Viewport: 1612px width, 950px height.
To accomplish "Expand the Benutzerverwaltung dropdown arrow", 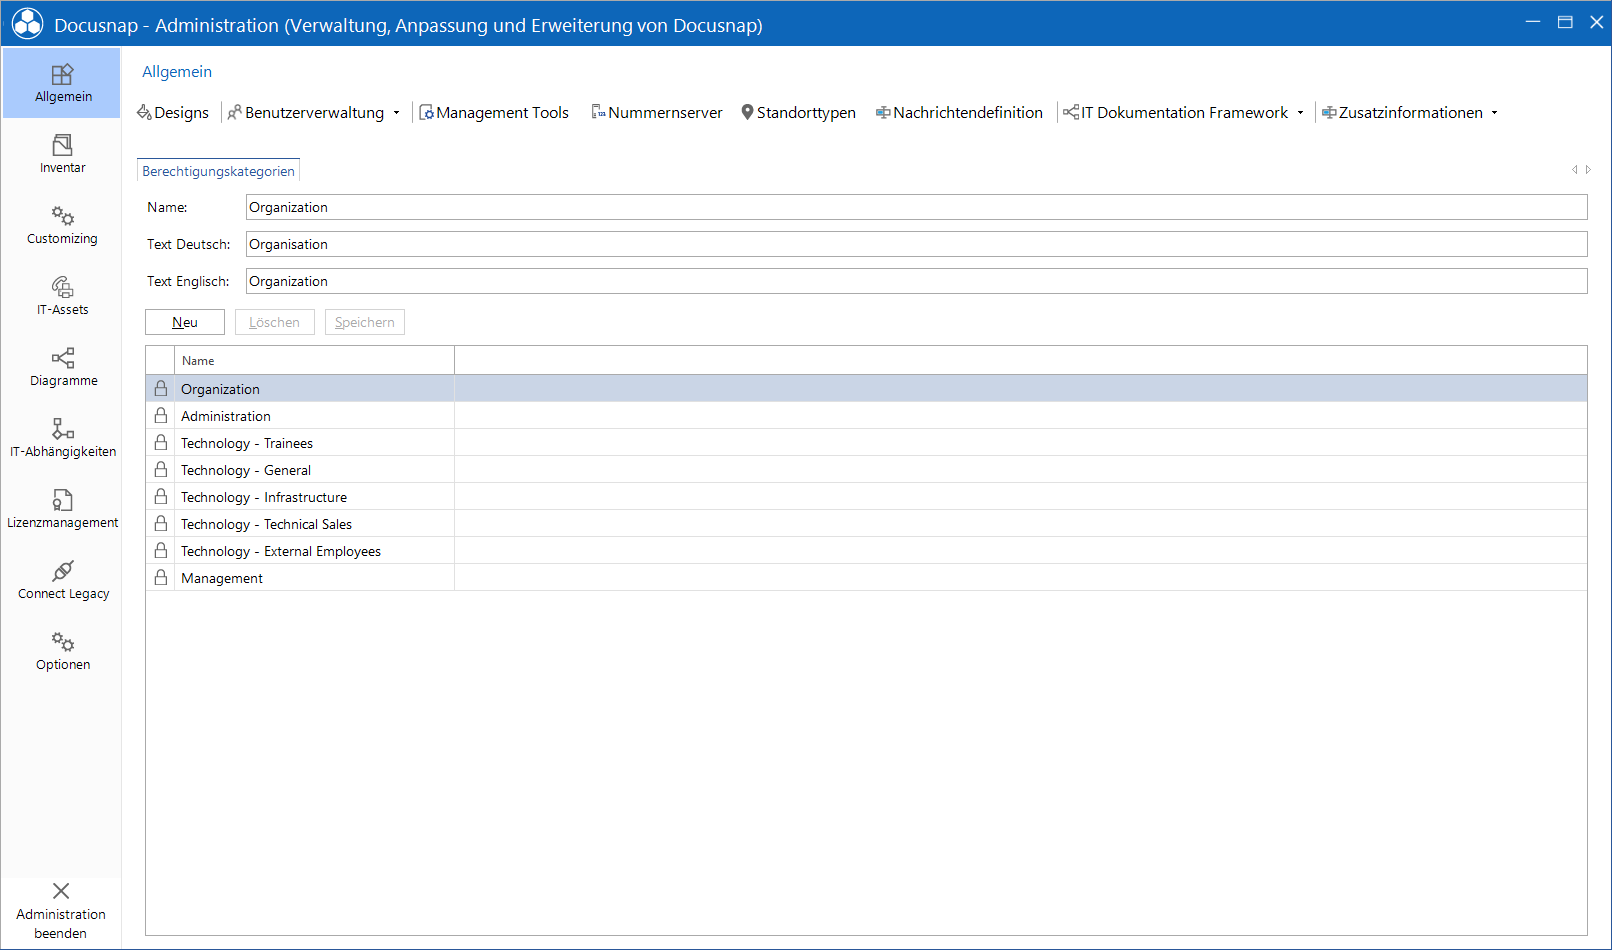I will [x=396, y=113].
